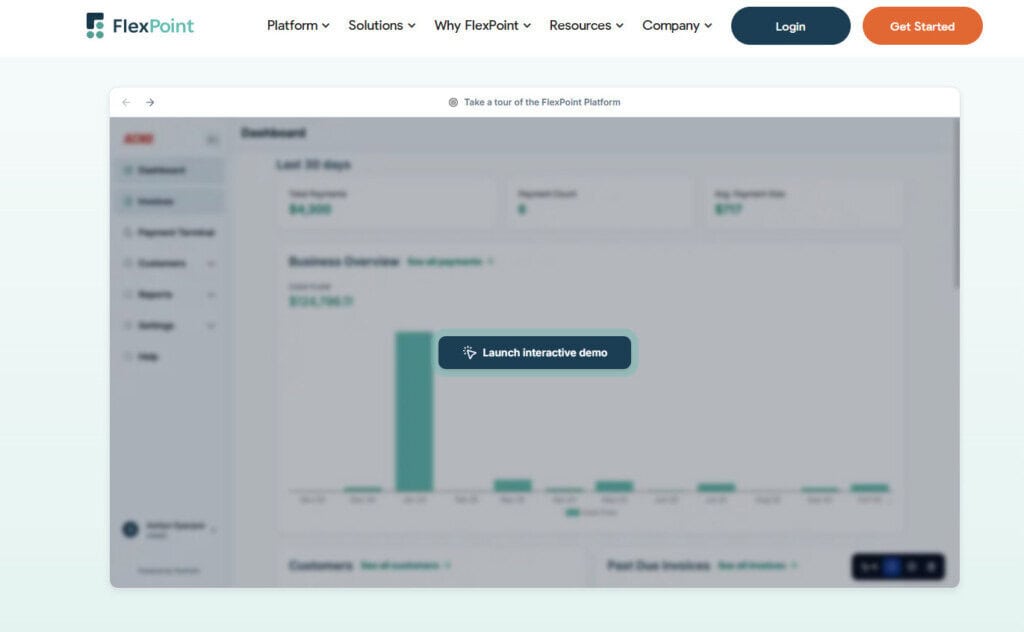Click the orange Get Started button
This screenshot has height=632, width=1024.
coord(922,26)
